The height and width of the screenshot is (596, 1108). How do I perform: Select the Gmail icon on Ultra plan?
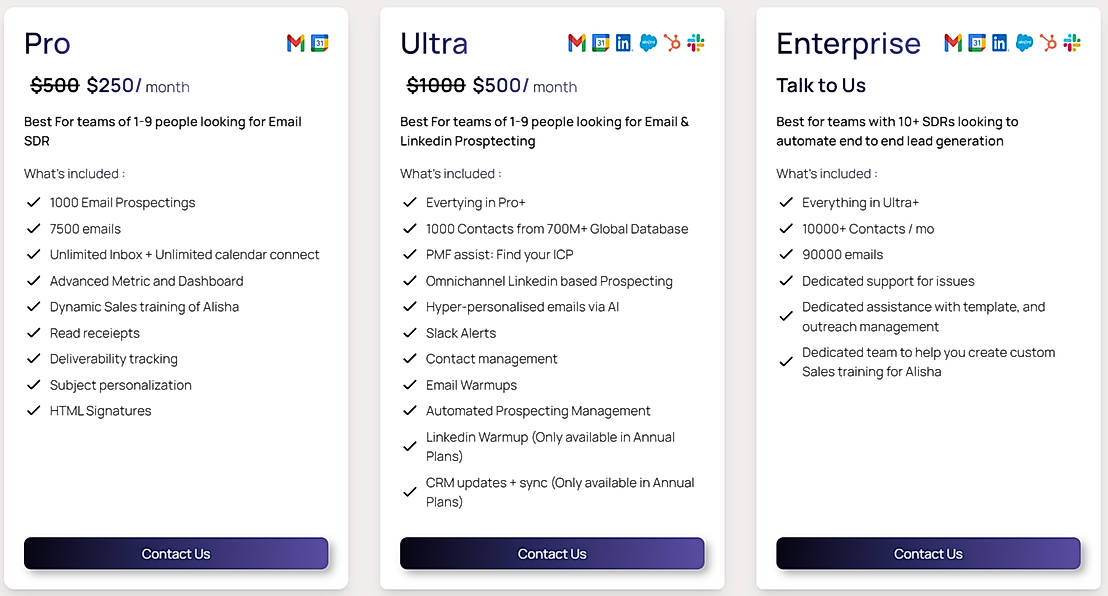(576, 43)
